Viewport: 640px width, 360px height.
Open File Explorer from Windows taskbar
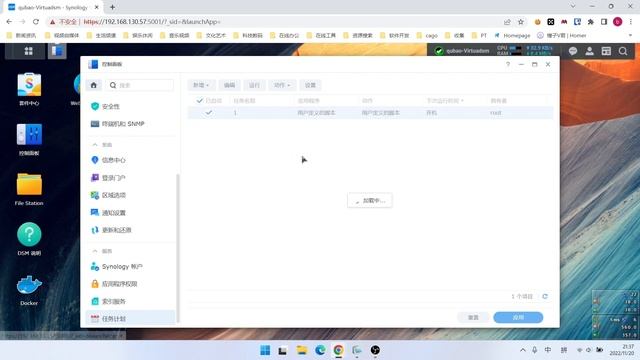point(302,350)
